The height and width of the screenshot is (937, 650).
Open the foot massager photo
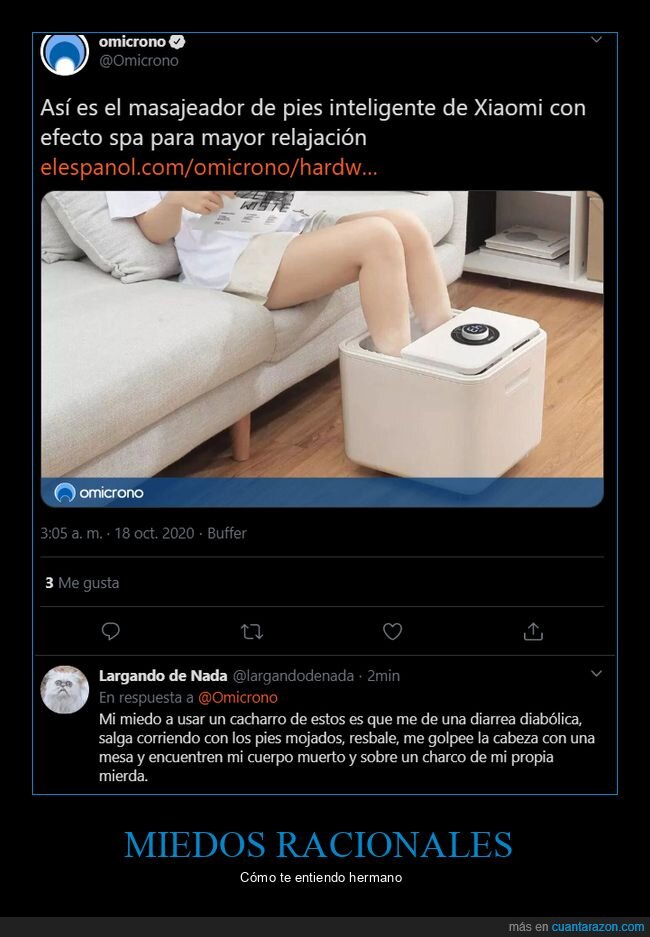(x=322, y=349)
